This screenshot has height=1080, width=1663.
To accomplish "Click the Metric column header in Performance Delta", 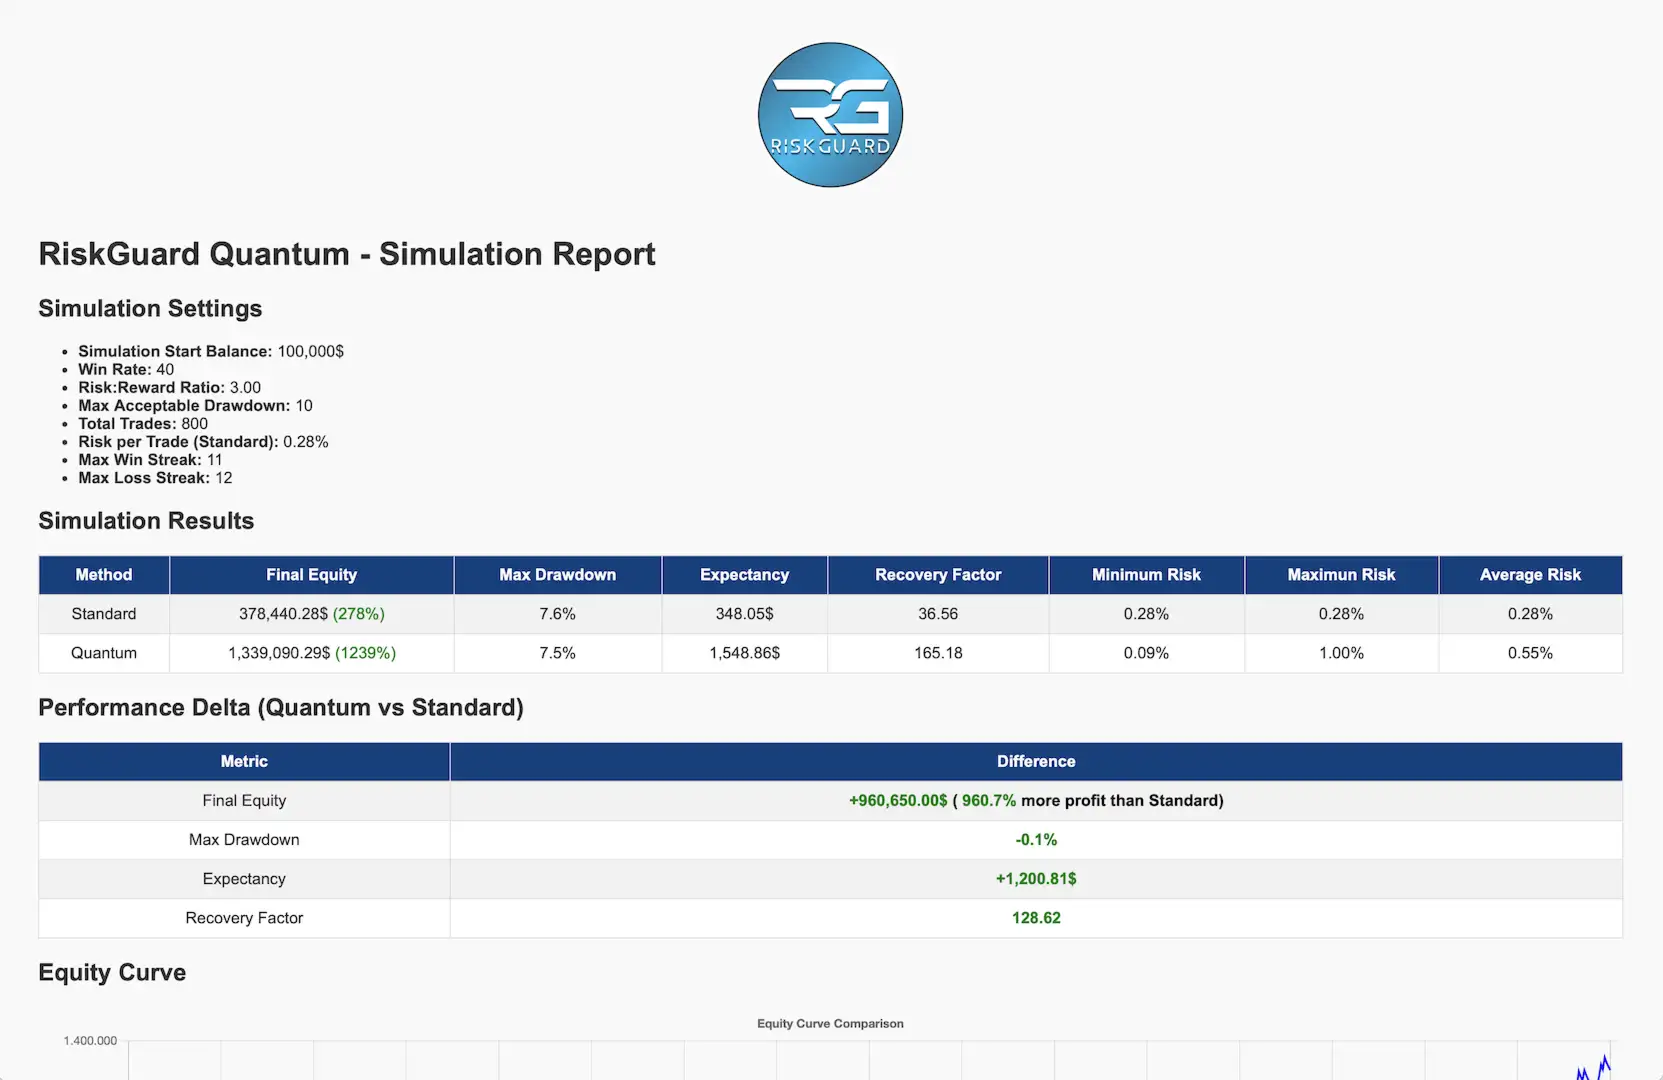I will [x=243, y=761].
